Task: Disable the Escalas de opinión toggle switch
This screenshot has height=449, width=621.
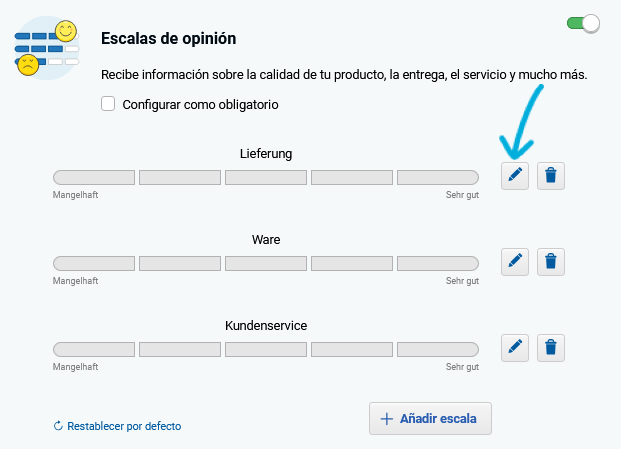Action: point(583,24)
